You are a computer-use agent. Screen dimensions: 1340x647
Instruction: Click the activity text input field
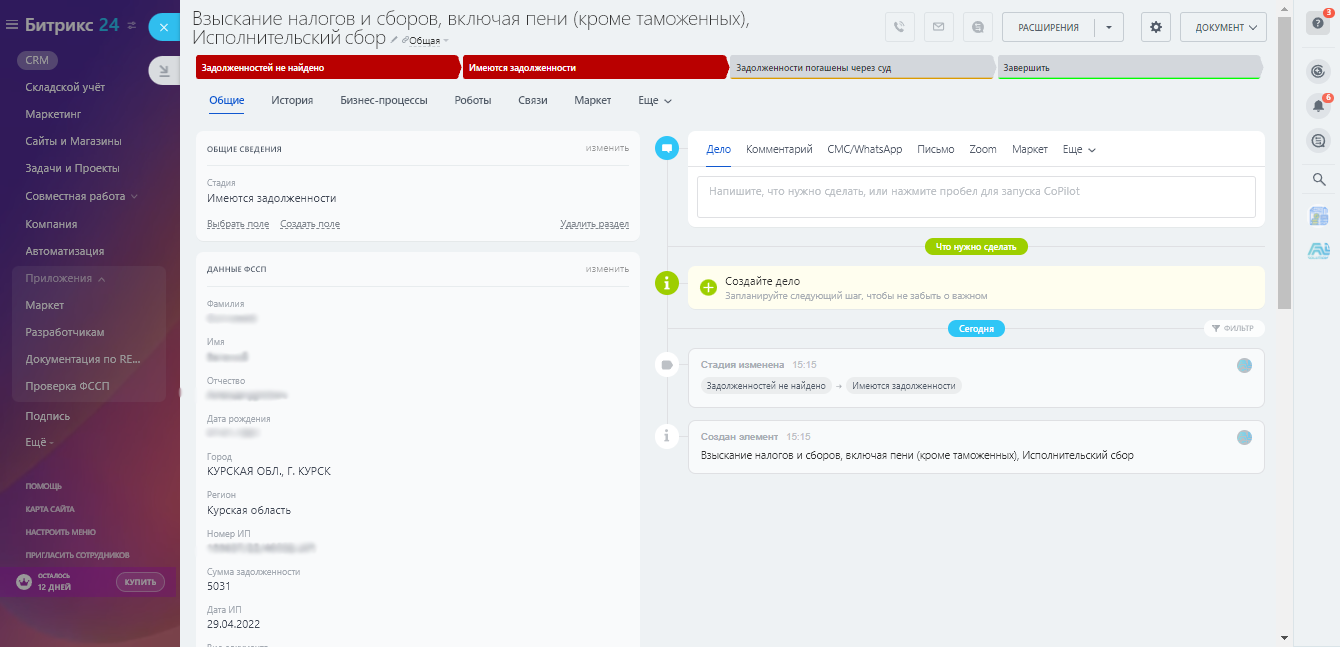976,196
